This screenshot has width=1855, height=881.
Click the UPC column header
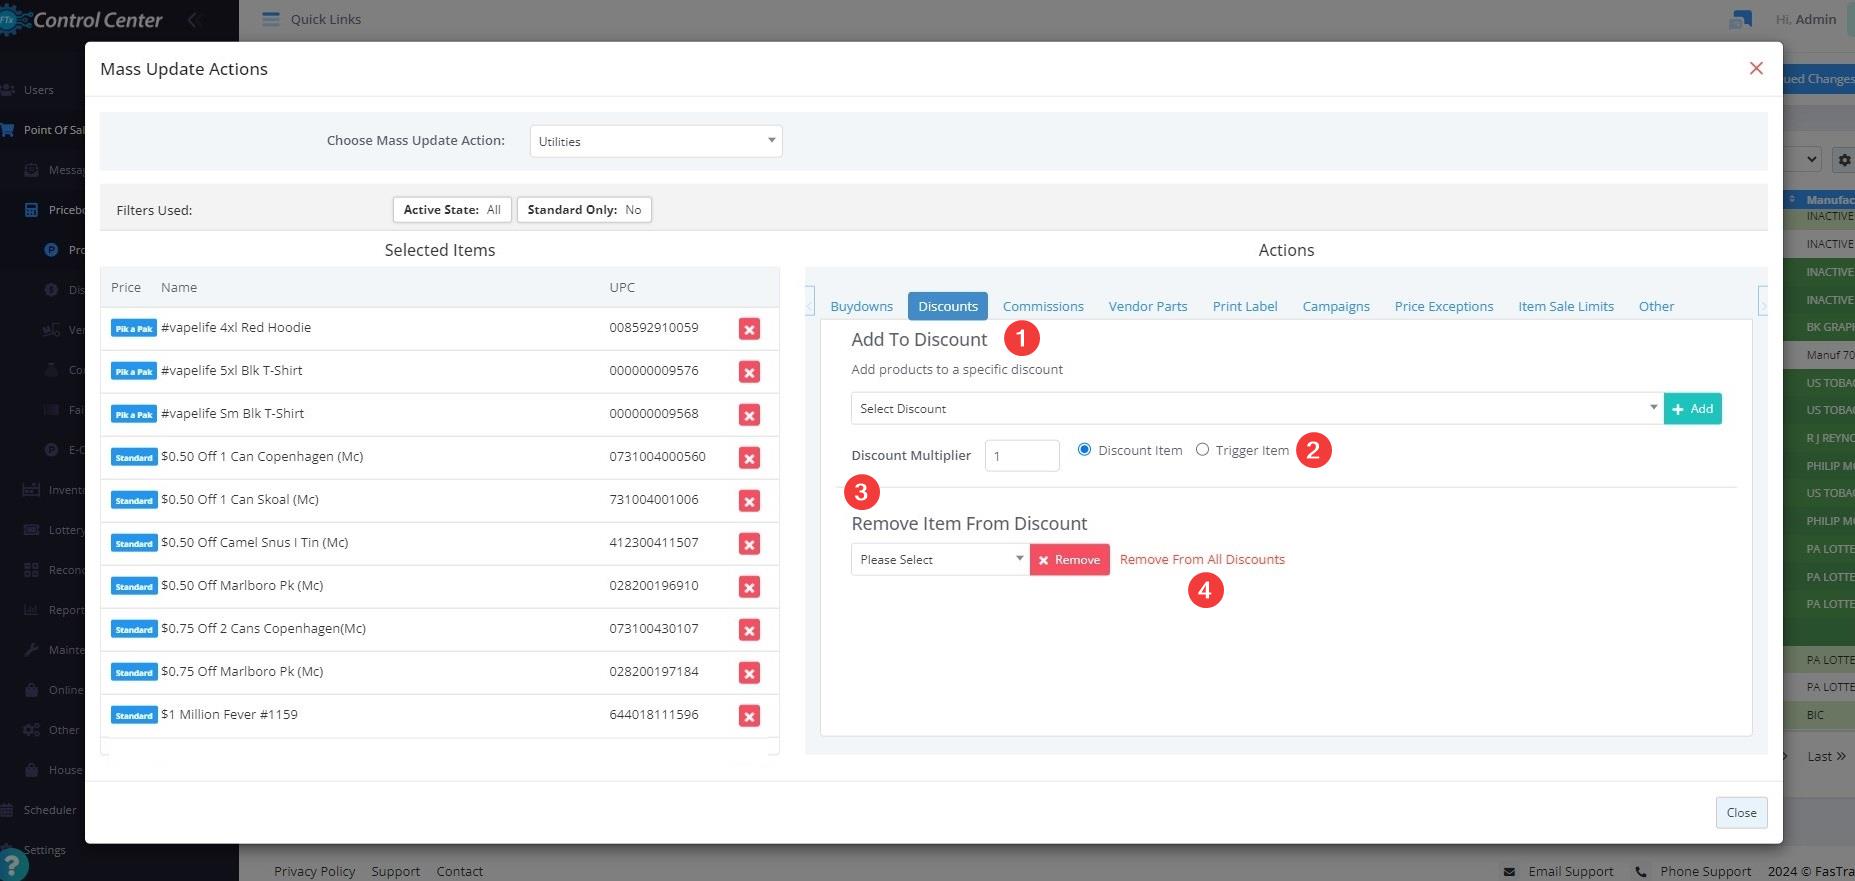[622, 287]
